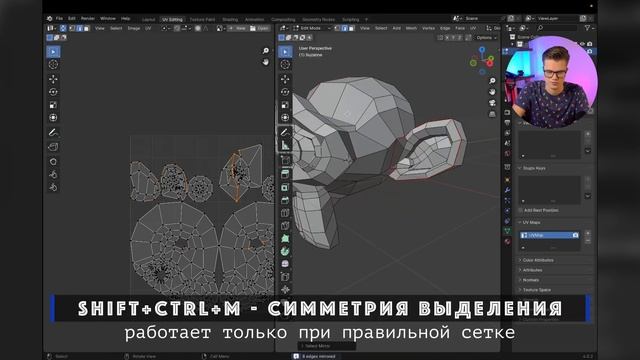Enable vertex select mode in 3D viewport header

point(338,28)
